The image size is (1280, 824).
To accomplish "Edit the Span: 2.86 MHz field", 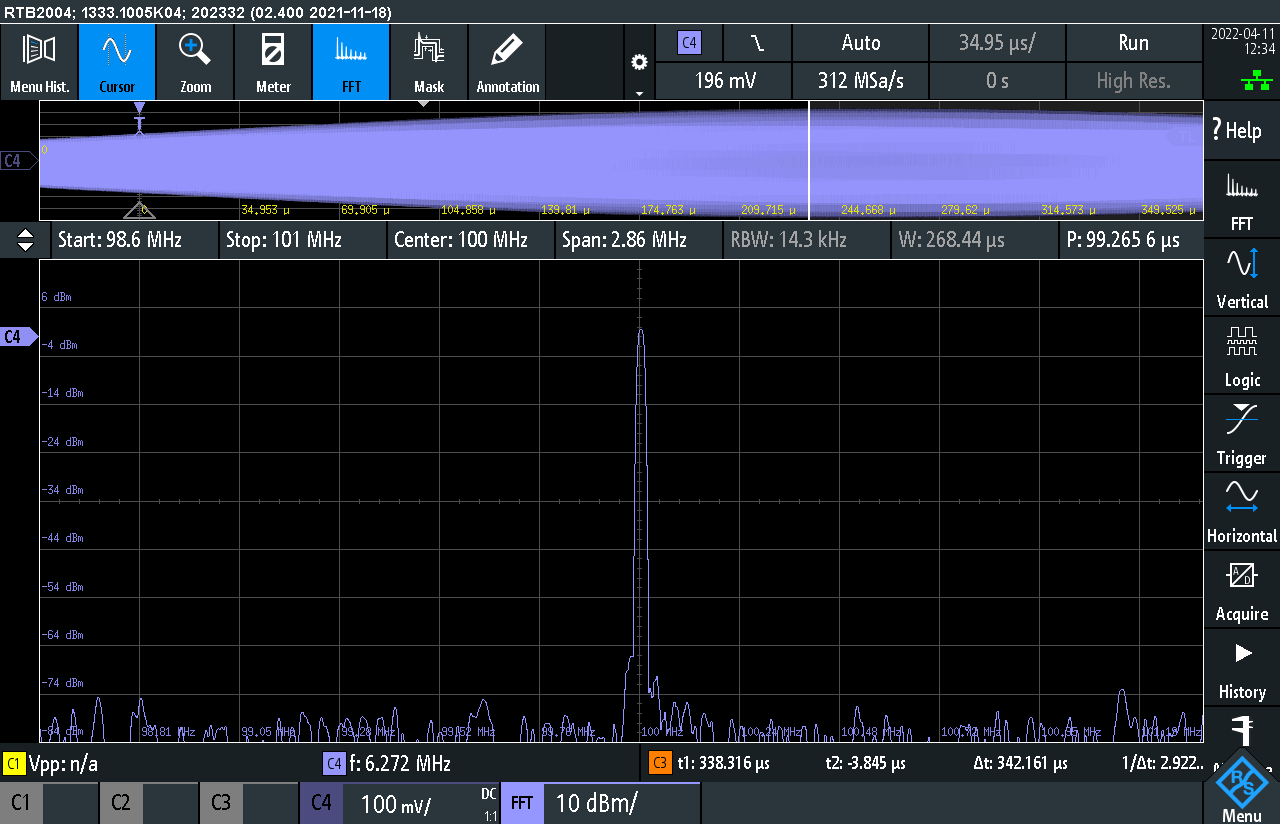I will point(637,240).
